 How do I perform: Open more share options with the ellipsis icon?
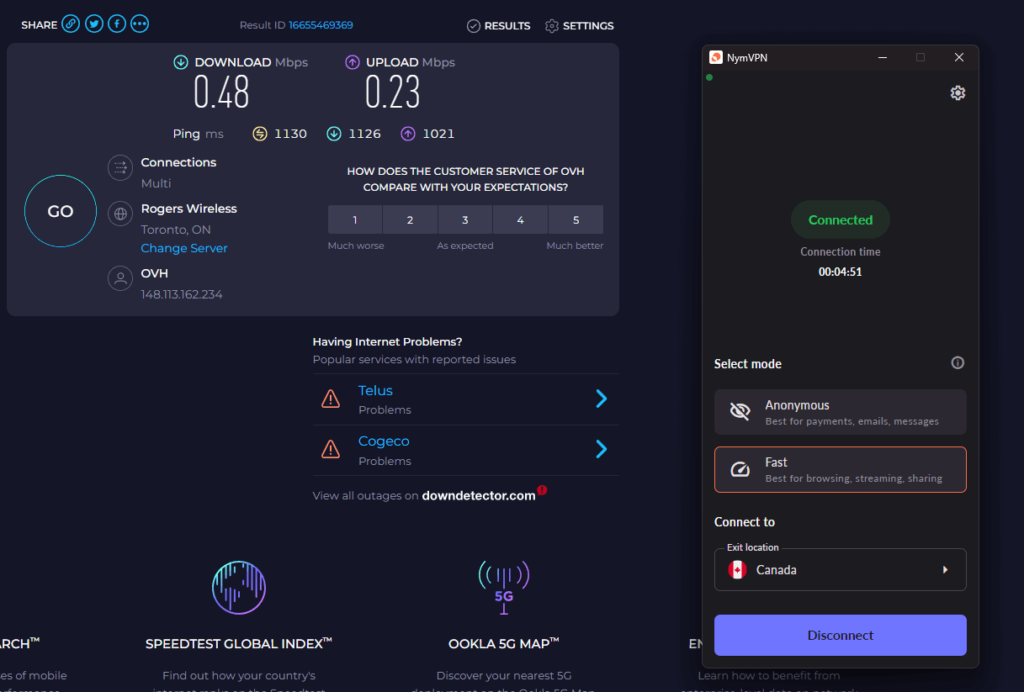coord(139,23)
